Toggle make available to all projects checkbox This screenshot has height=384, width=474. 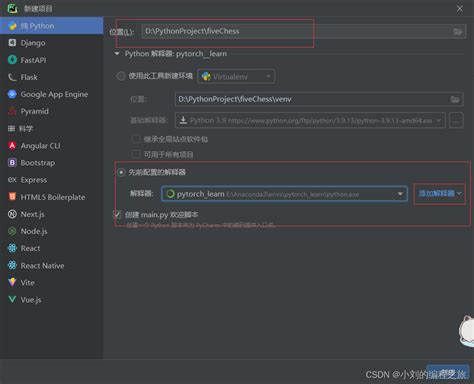[x=136, y=154]
